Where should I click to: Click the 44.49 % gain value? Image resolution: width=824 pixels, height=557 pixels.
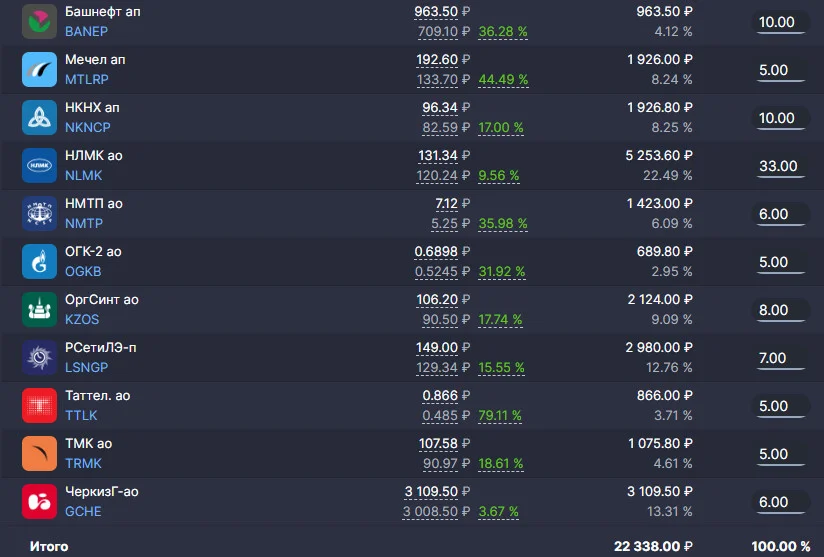503,79
